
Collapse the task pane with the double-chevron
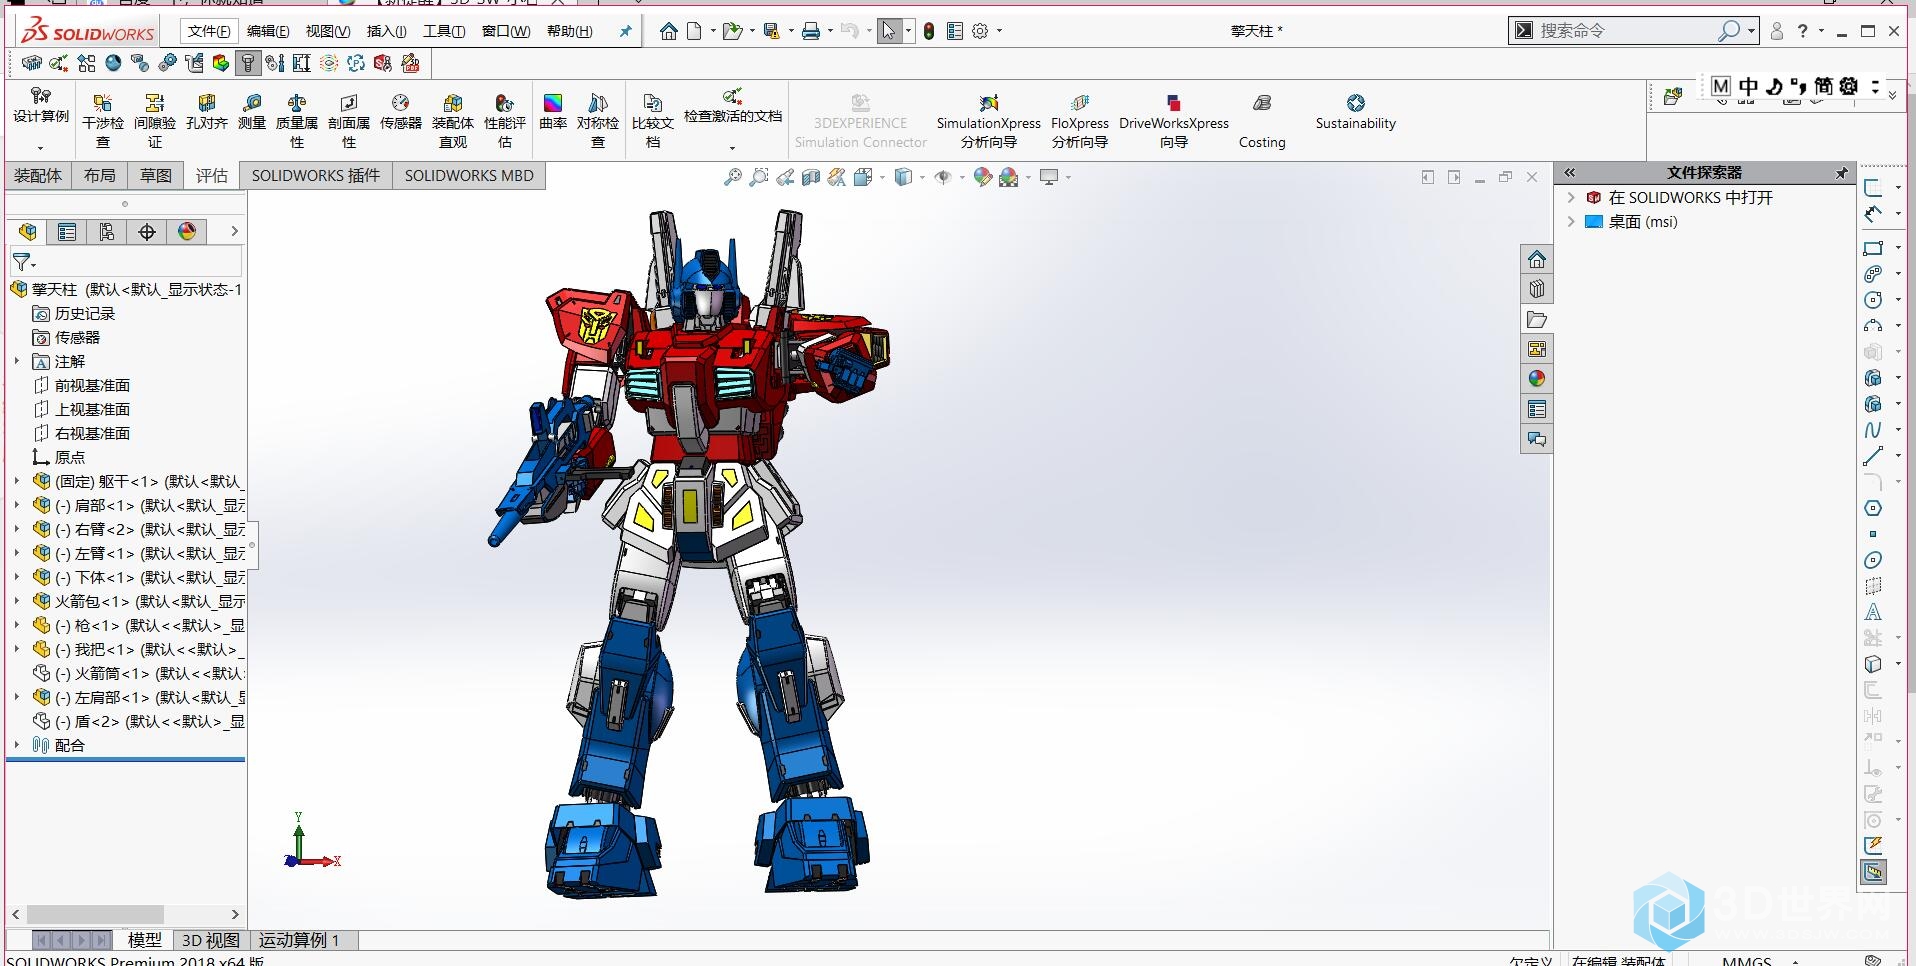tap(1569, 173)
